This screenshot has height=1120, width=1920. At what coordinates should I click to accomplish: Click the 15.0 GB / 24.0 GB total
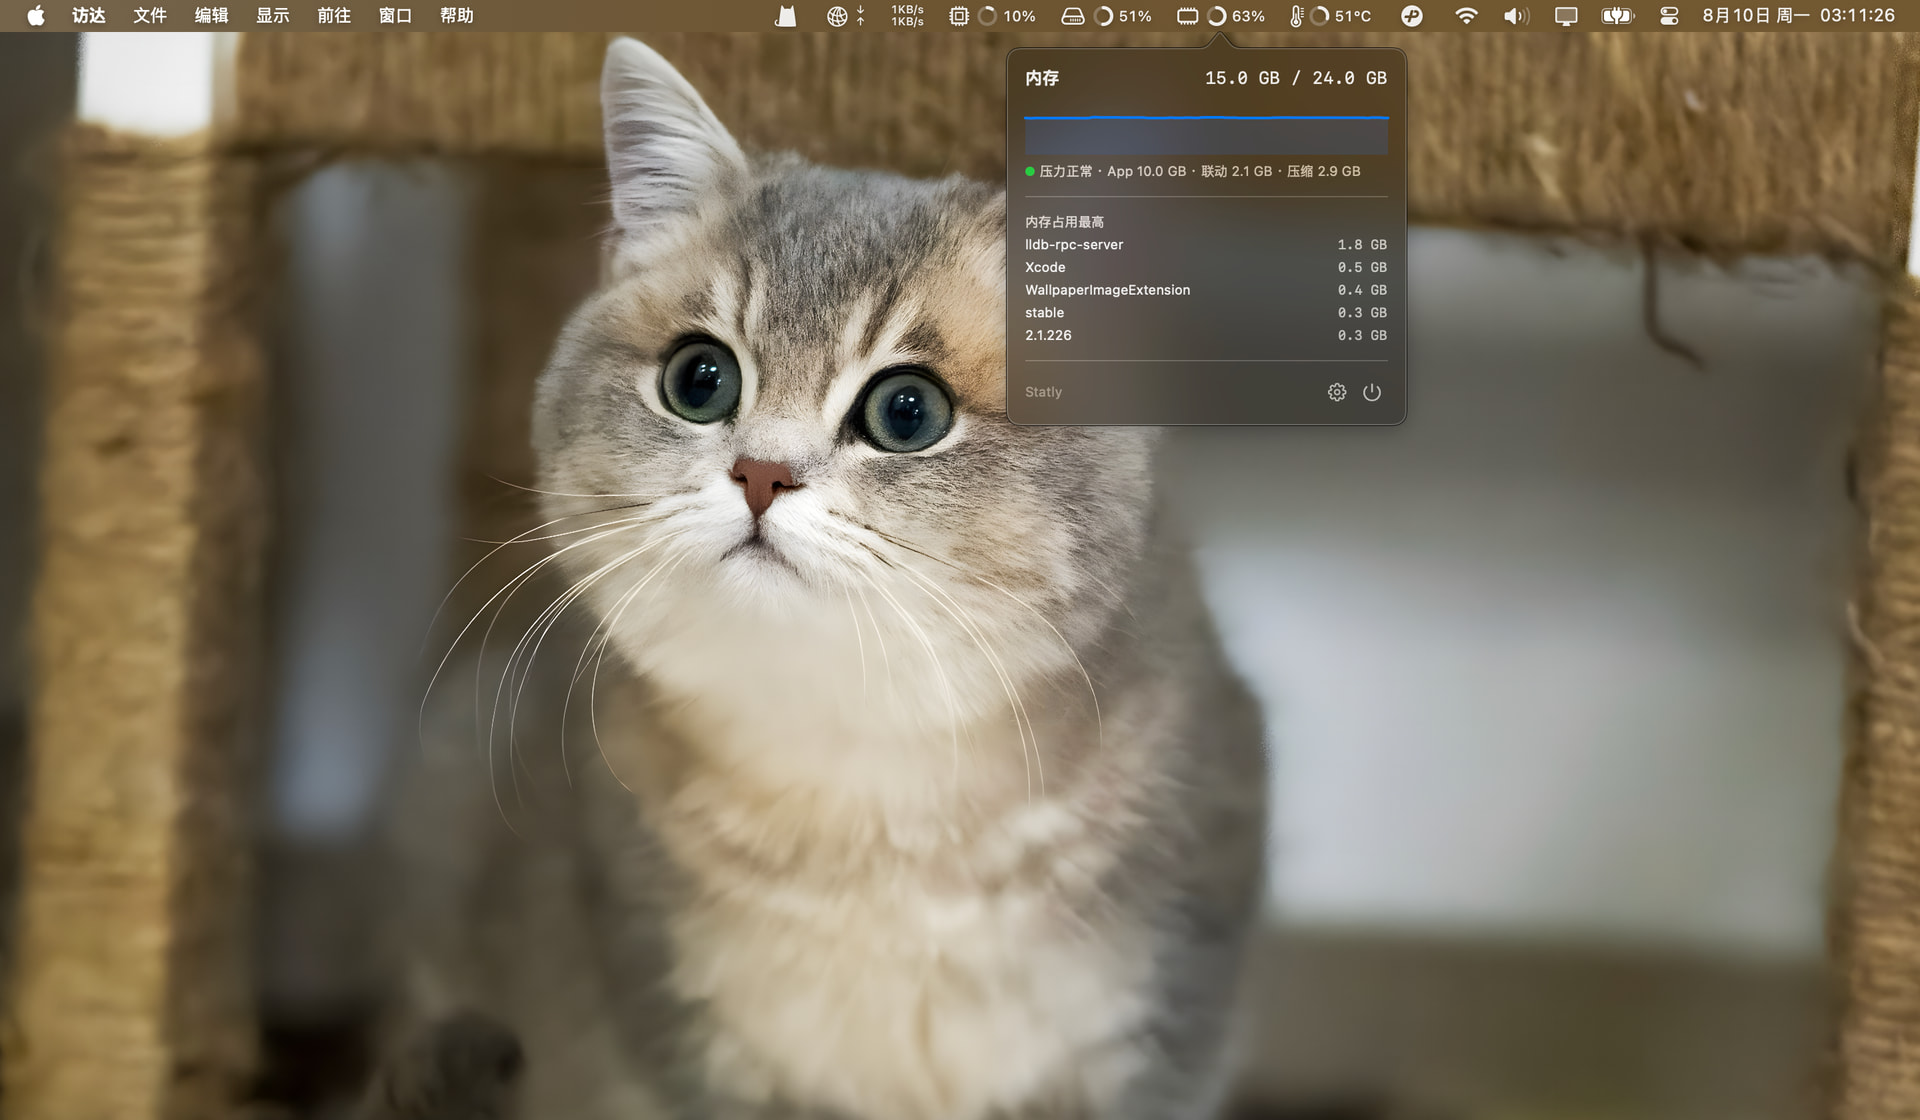pos(1296,78)
